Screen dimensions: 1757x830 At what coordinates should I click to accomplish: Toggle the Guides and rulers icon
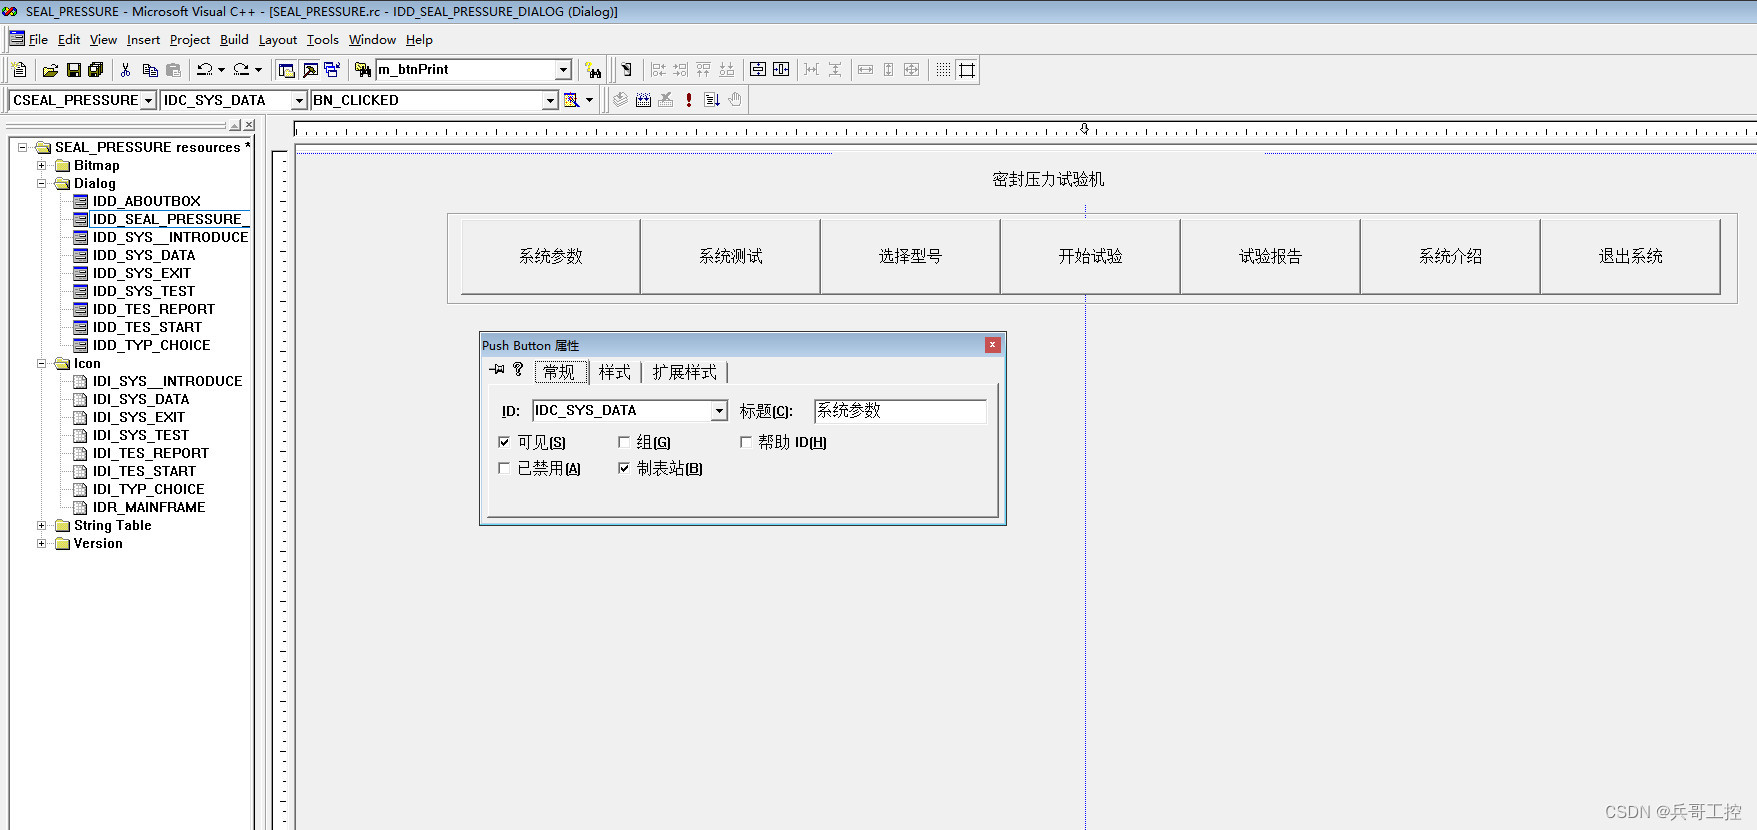(966, 70)
